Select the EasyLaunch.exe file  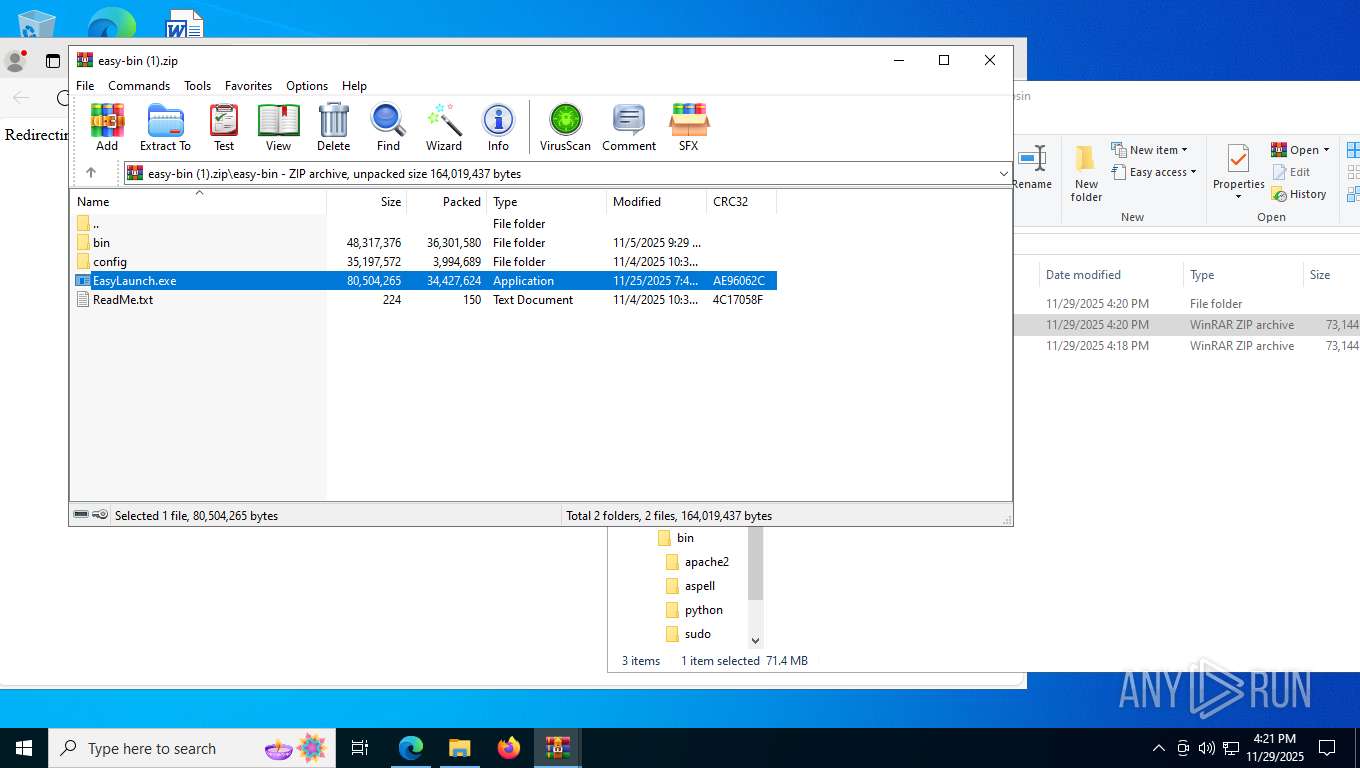(x=423, y=280)
